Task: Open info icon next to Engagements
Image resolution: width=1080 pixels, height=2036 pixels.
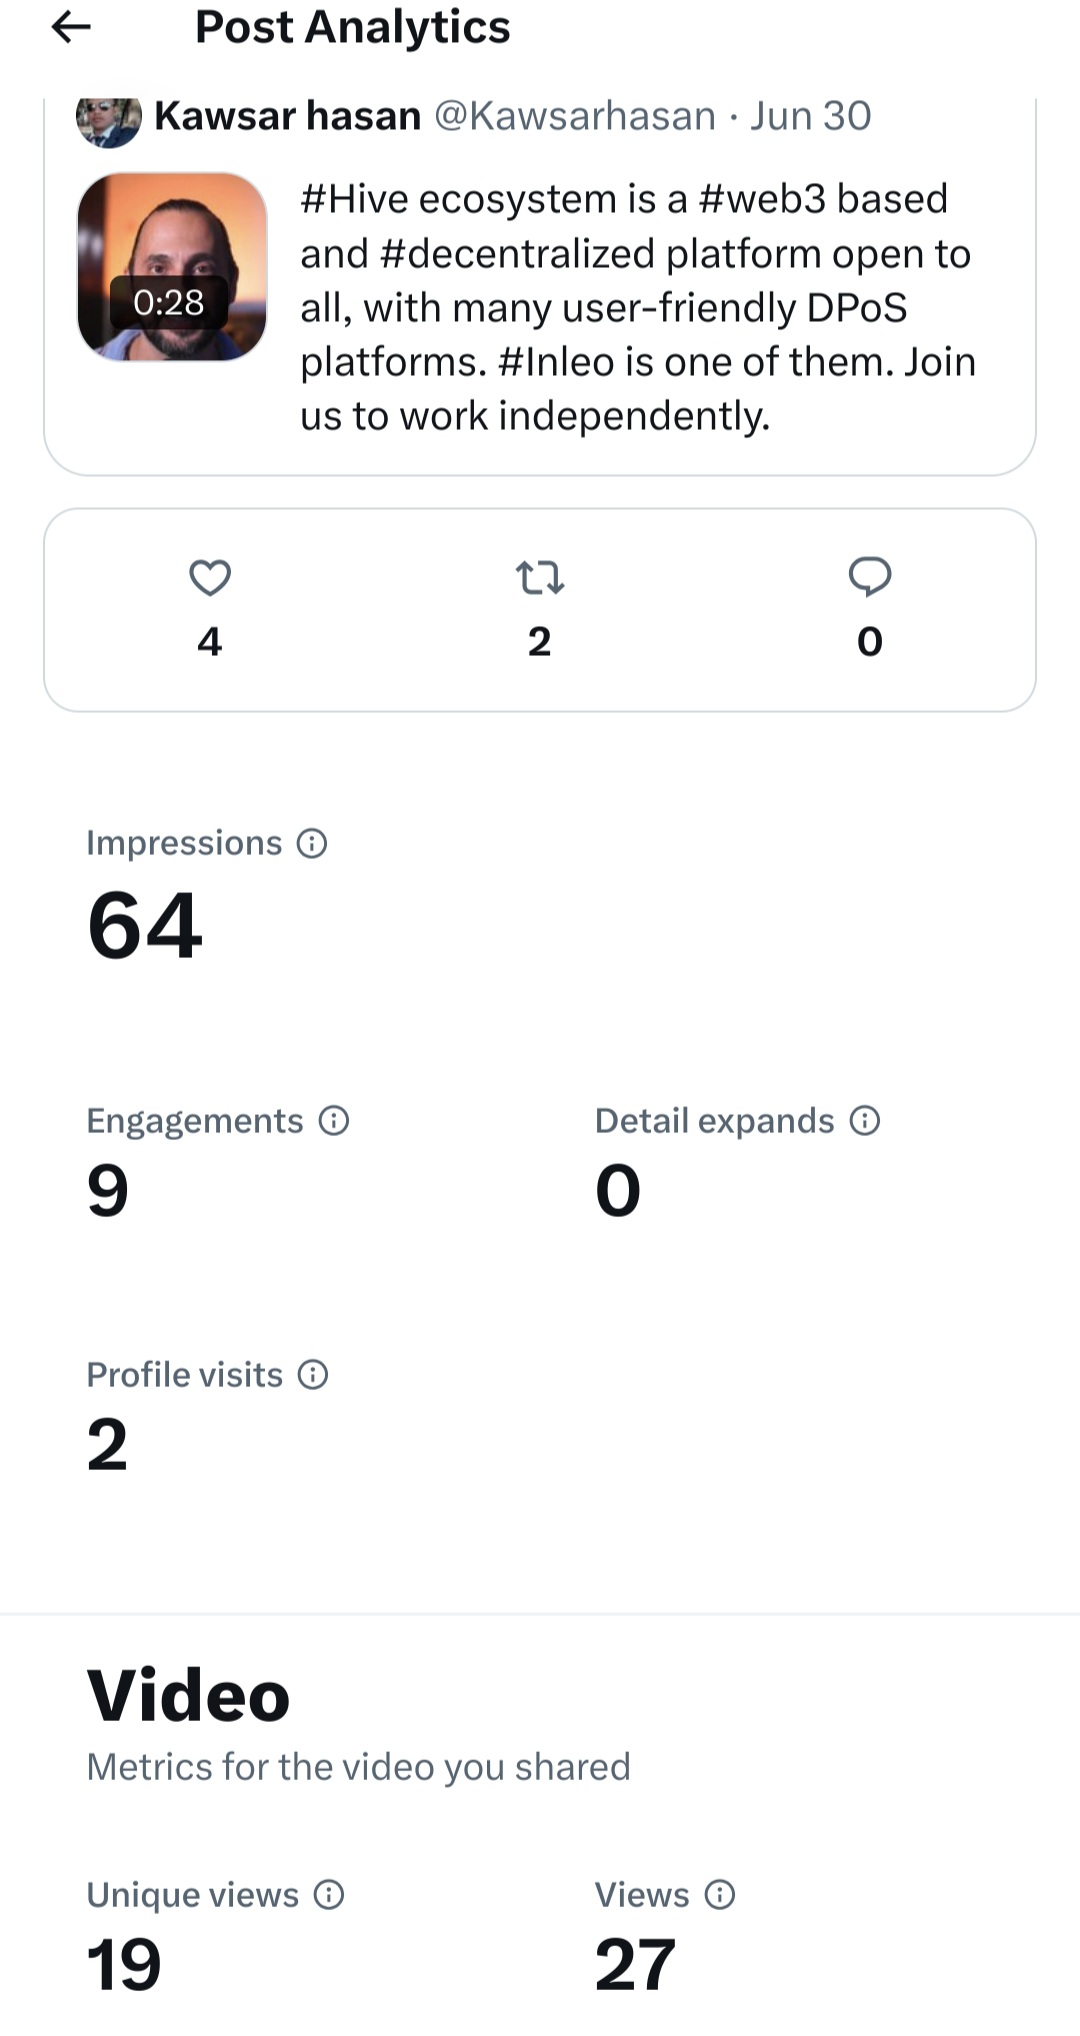Action: [x=333, y=1121]
